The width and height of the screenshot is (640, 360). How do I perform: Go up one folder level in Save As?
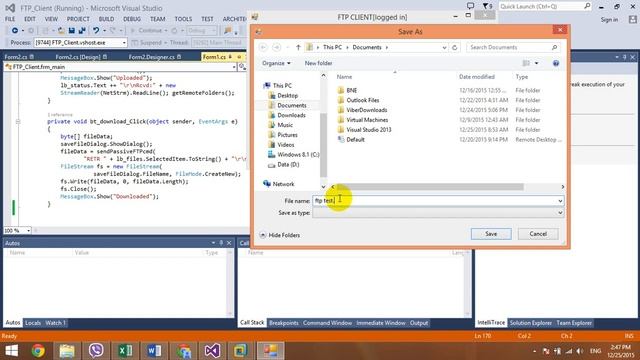click(x=298, y=47)
